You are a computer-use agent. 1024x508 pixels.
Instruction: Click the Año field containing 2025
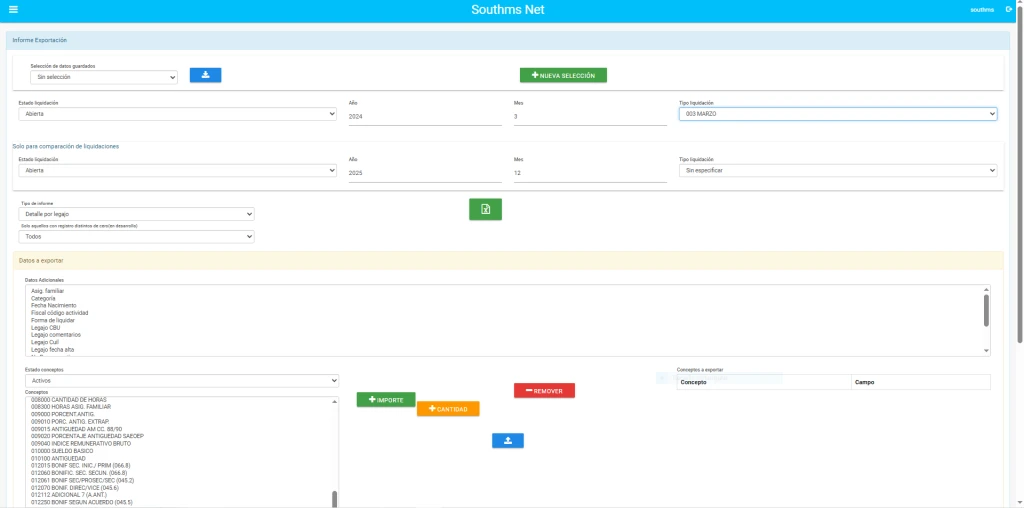pos(425,174)
